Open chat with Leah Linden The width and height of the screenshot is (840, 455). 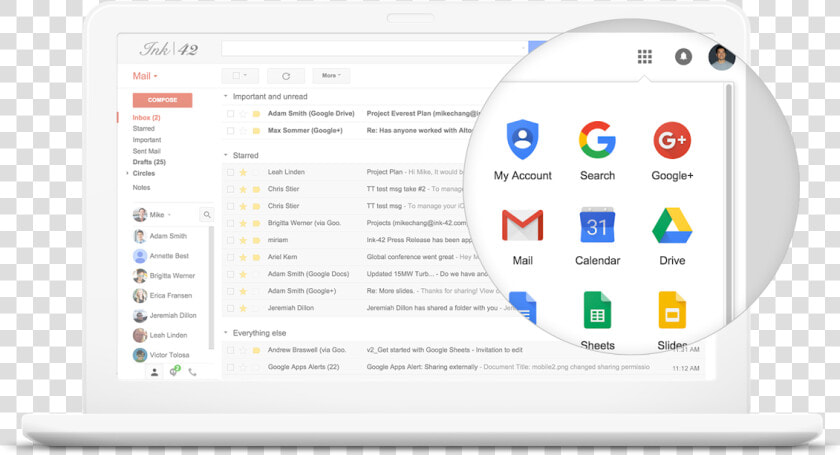tap(168, 335)
